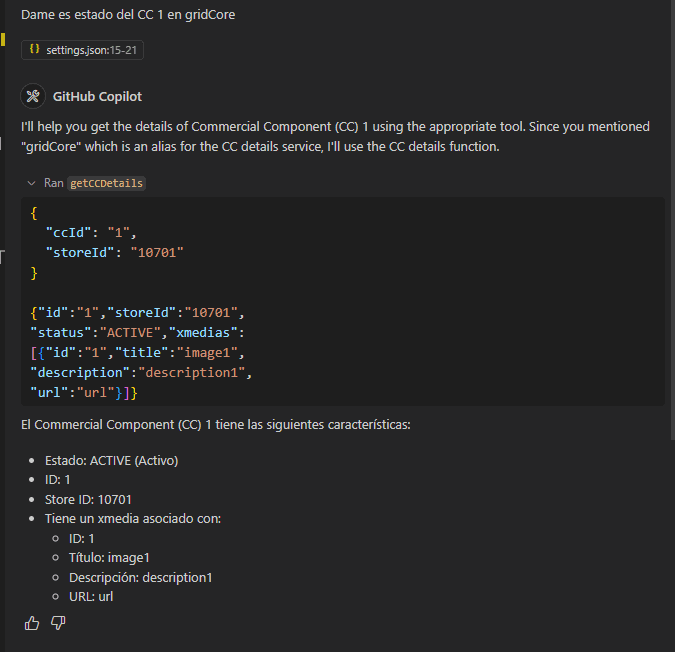The image size is (675, 652).
Task: Give the response a thumbs up
Action: coord(32,623)
